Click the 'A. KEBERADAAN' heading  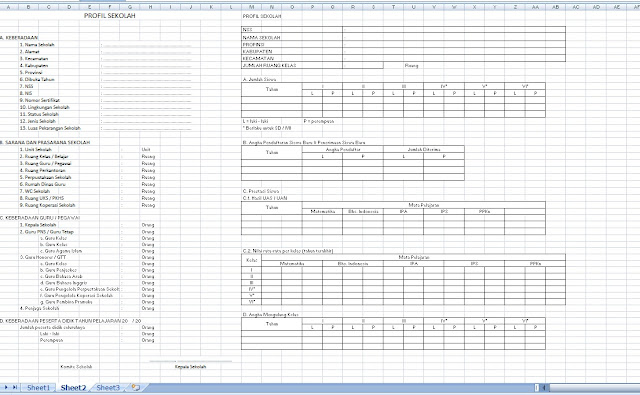click(19, 38)
